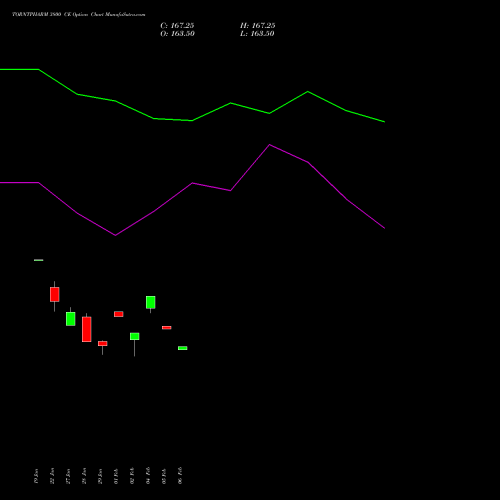Click the 27 Jan date axis label
The width and height of the screenshot is (500, 500).
[68, 476]
